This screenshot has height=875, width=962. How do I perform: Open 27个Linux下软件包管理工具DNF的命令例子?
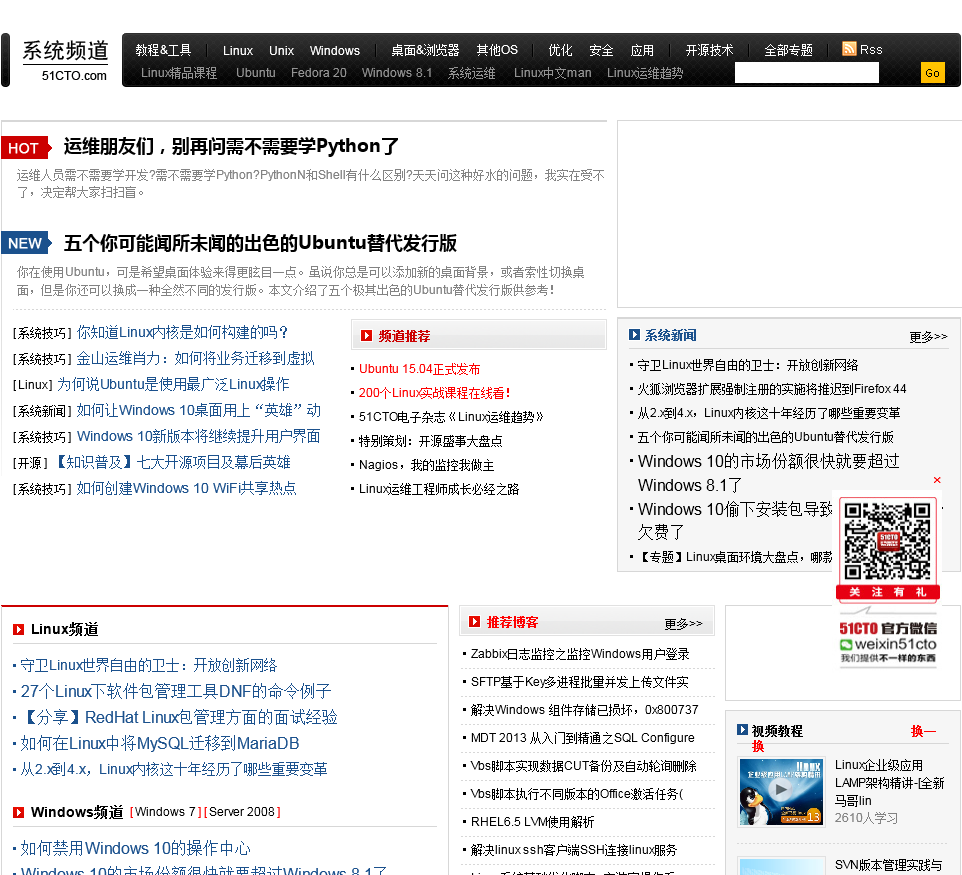(x=176, y=692)
